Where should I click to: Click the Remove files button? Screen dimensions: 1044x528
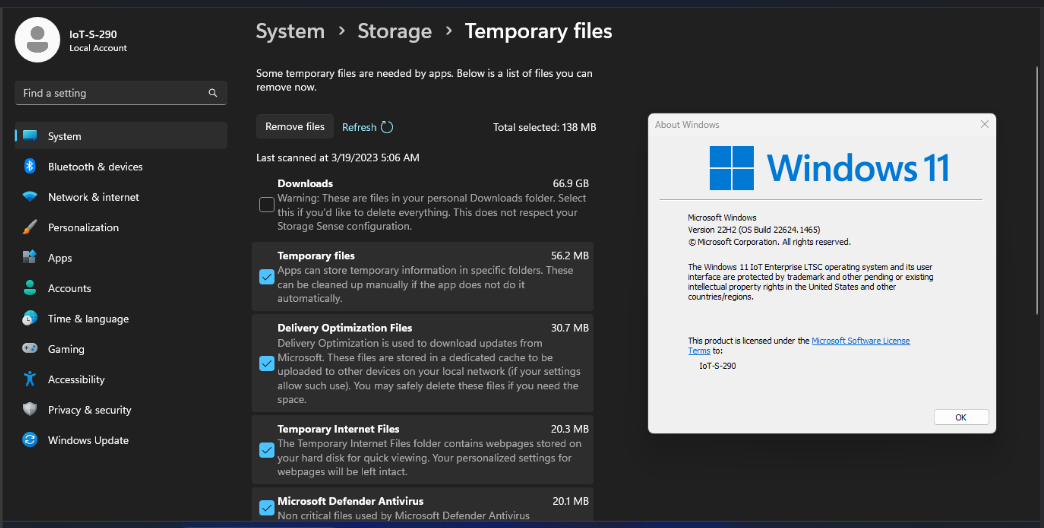(295, 127)
